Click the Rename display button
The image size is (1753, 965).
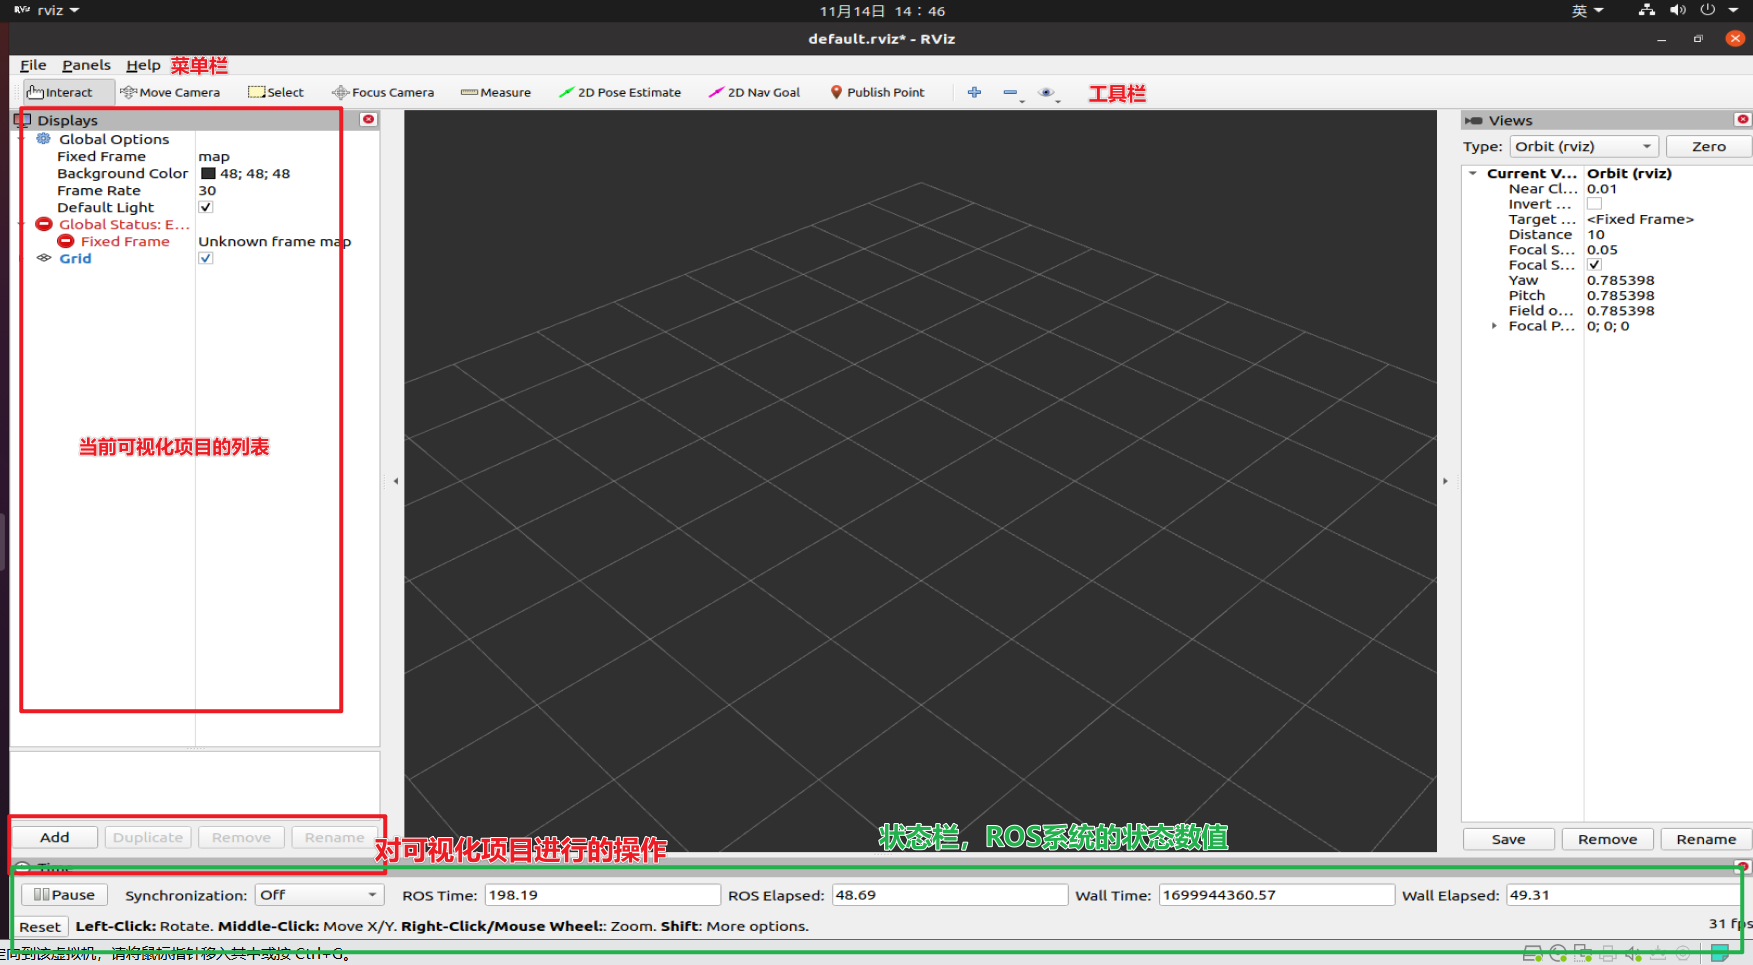tap(334, 837)
